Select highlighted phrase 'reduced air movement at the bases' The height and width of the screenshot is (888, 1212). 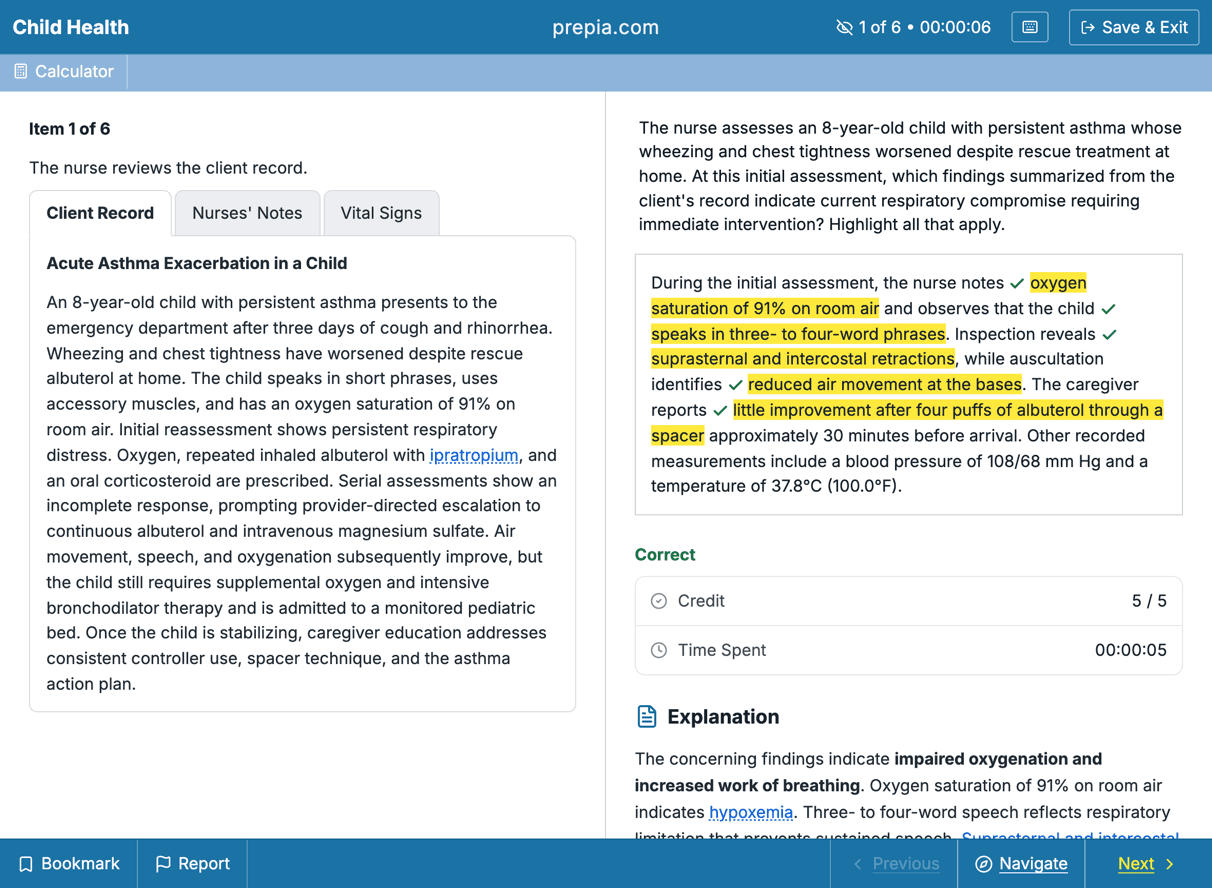click(885, 384)
